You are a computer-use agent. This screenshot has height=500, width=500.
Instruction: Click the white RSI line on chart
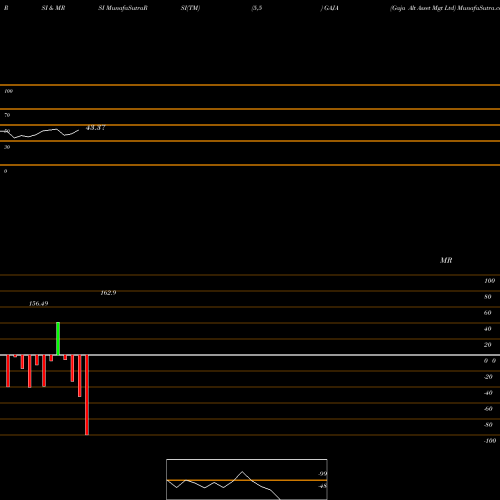point(39,133)
